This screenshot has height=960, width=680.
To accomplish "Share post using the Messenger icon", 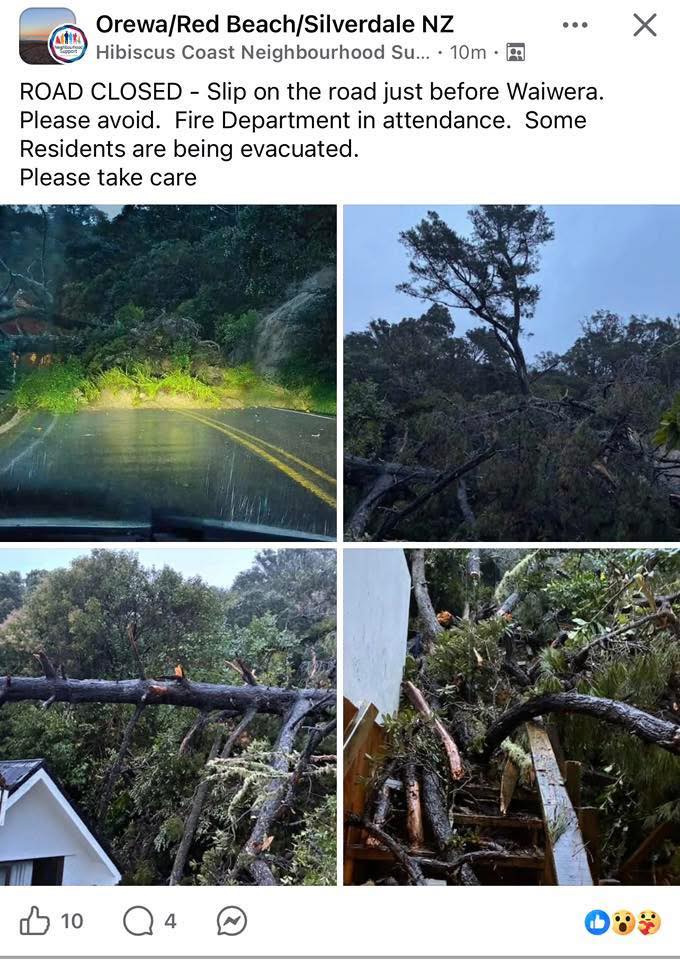I will pyautogui.click(x=232, y=921).
